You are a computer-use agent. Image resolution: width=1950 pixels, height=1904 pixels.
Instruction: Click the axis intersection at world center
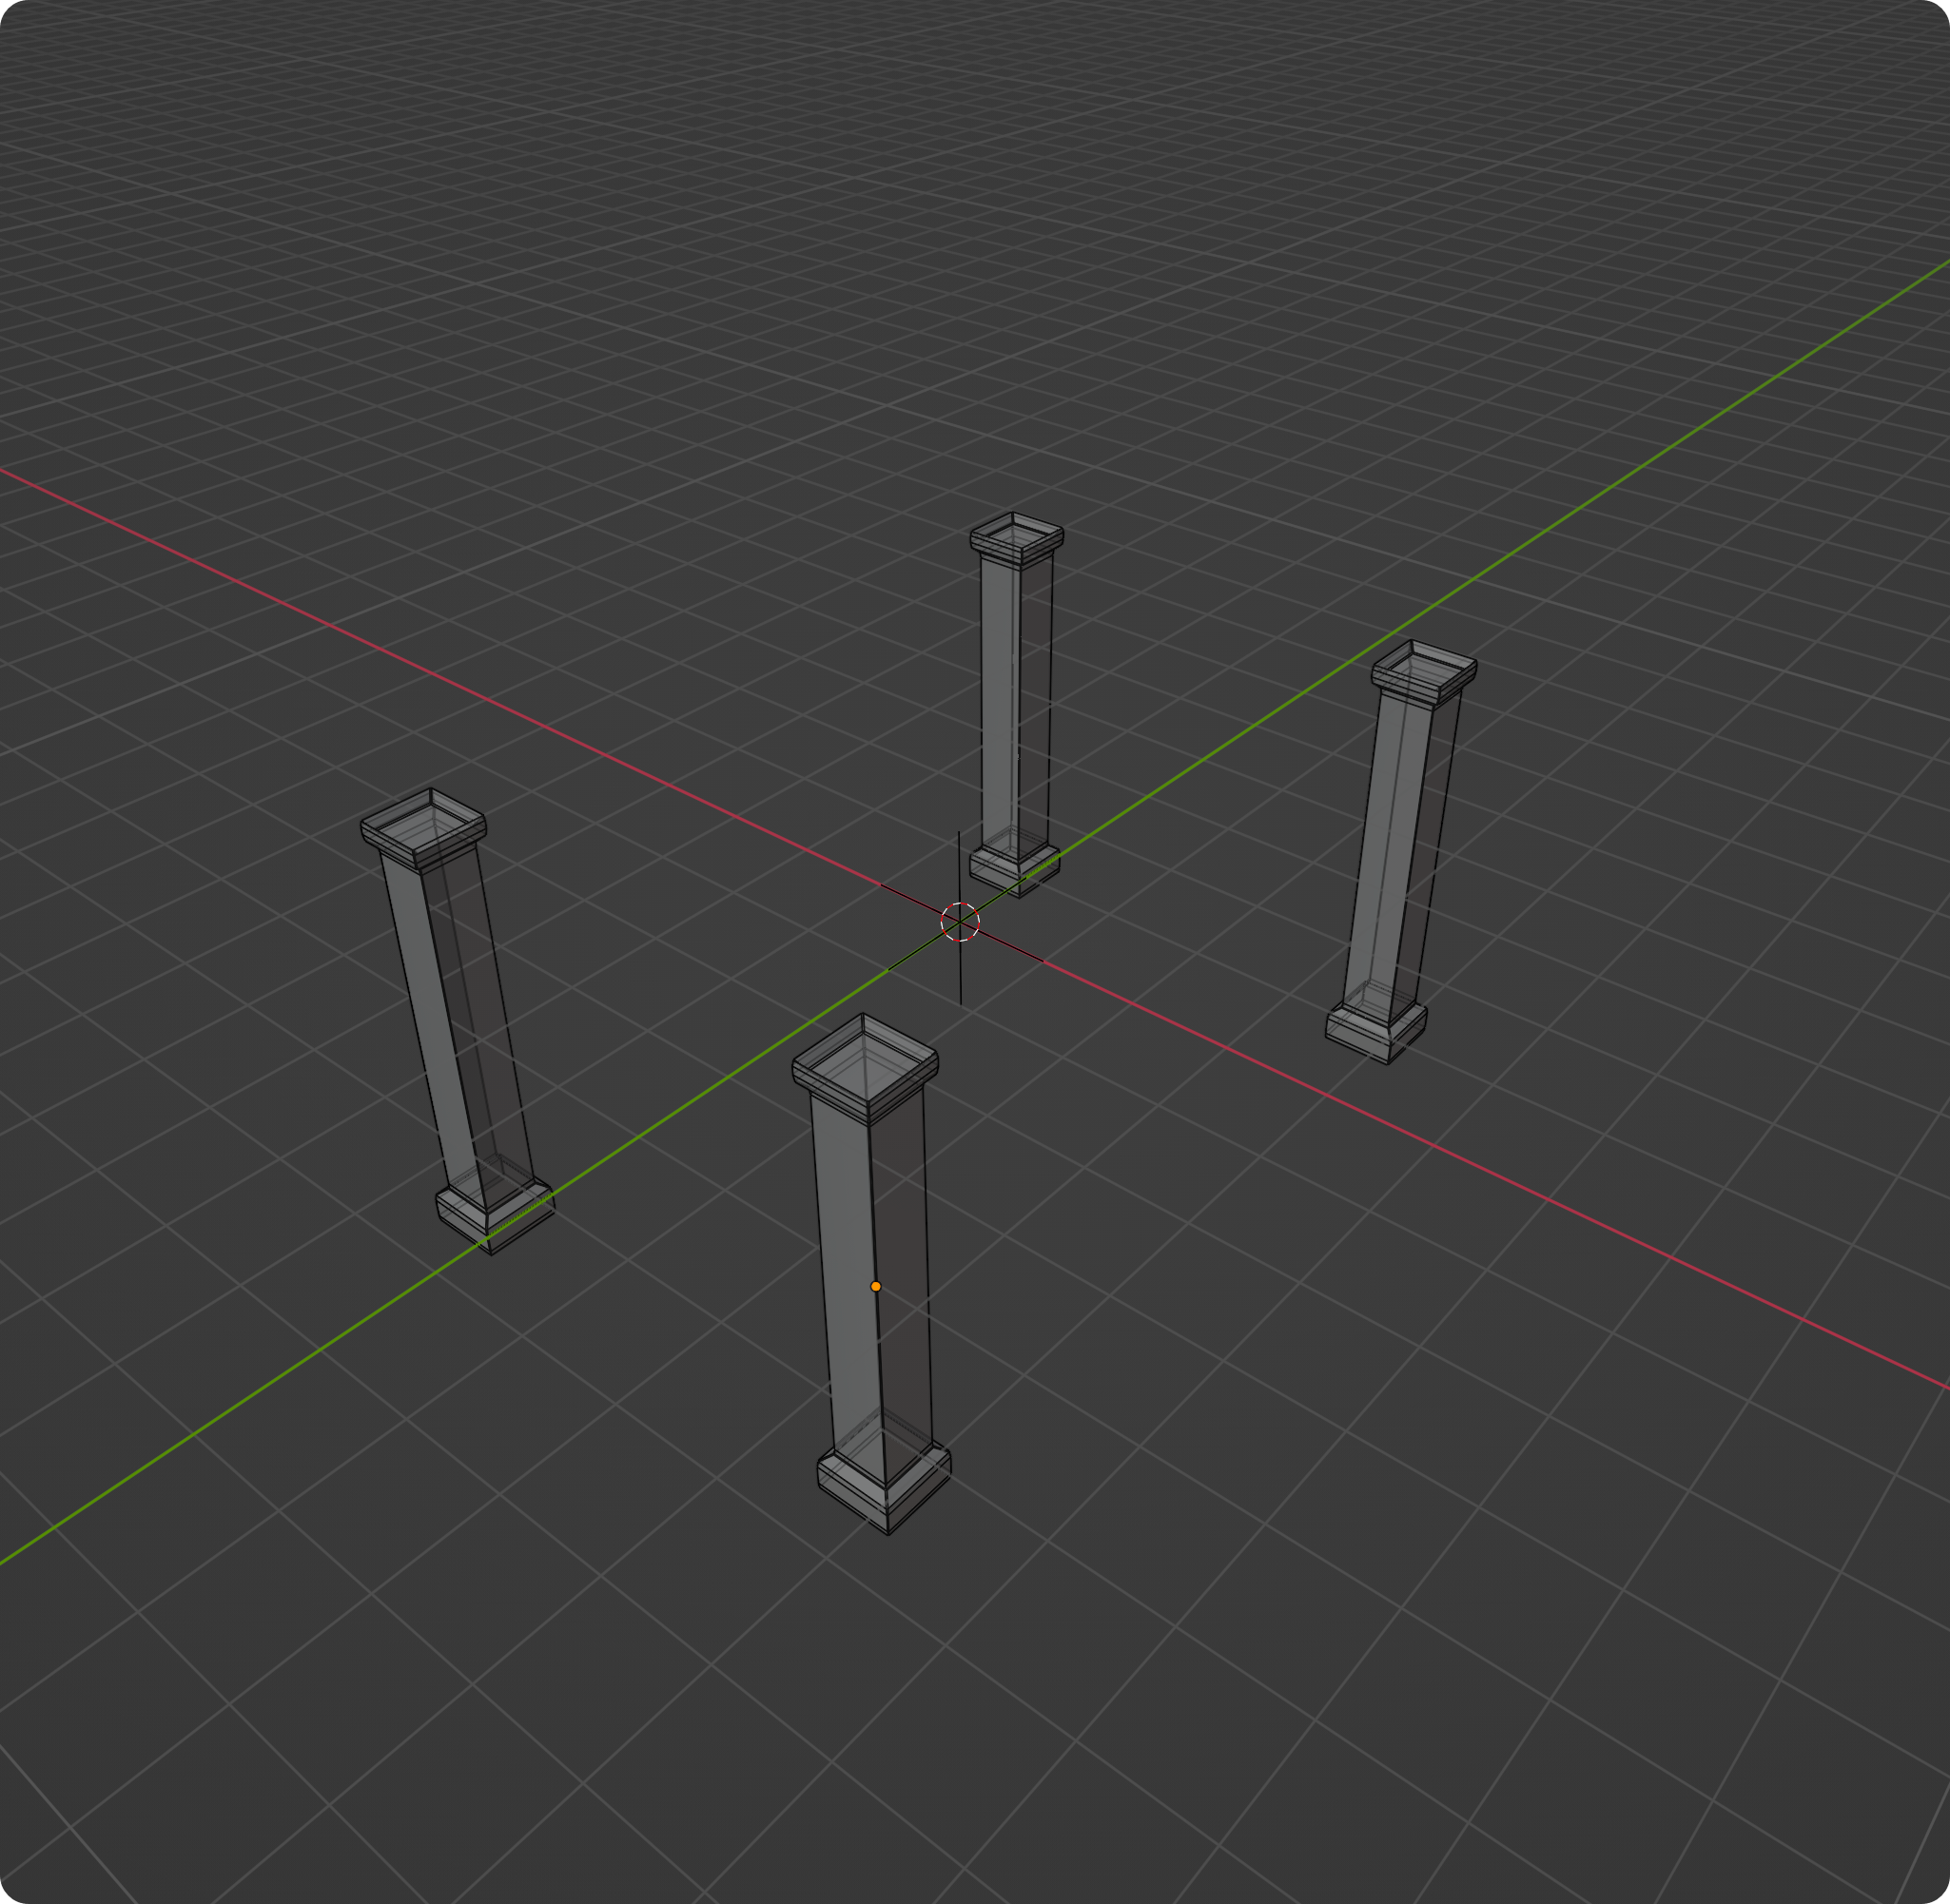(x=959, y=925)
